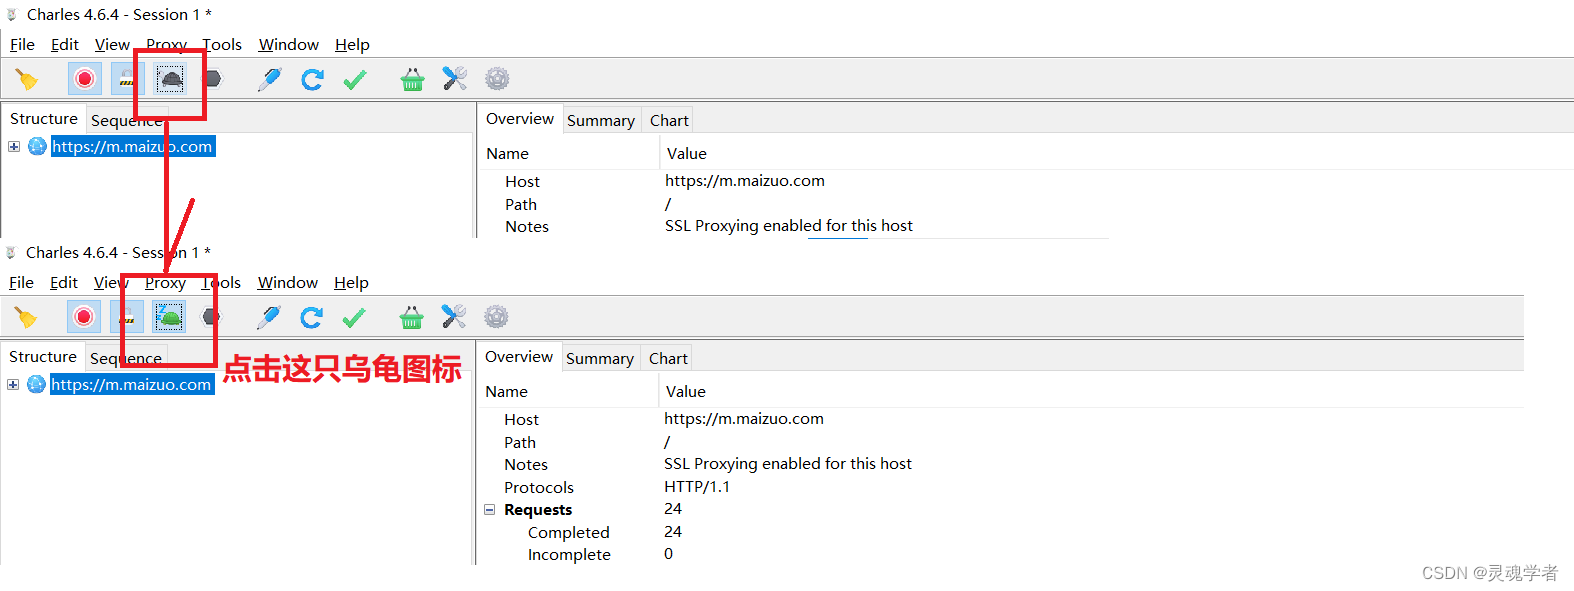Image resolution: width=1574 pixels, height=591 pixels.
Task: Disable throttling via green turtle icon
Action: tap(170, 317)
